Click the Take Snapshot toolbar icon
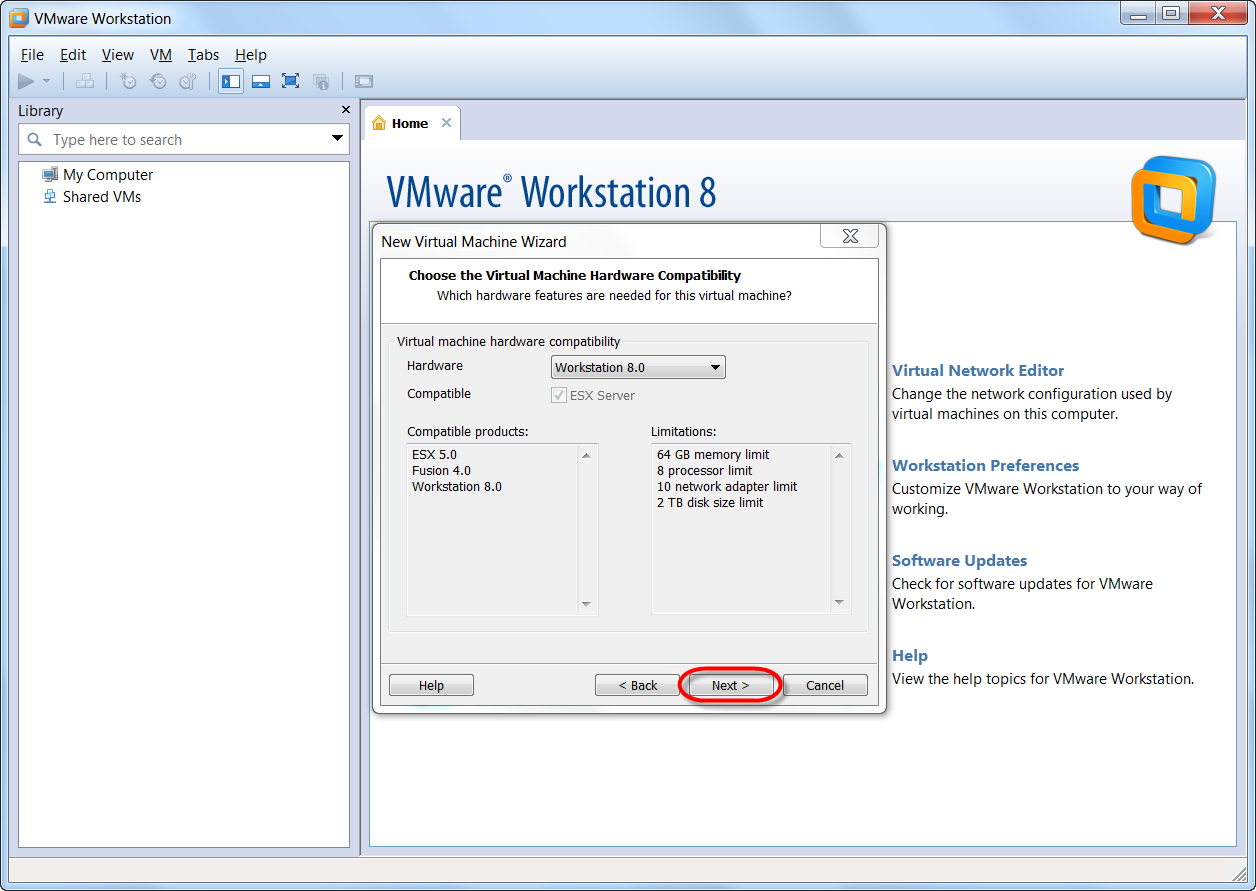This screenshot has width=1256, height=891. [128, 81]
